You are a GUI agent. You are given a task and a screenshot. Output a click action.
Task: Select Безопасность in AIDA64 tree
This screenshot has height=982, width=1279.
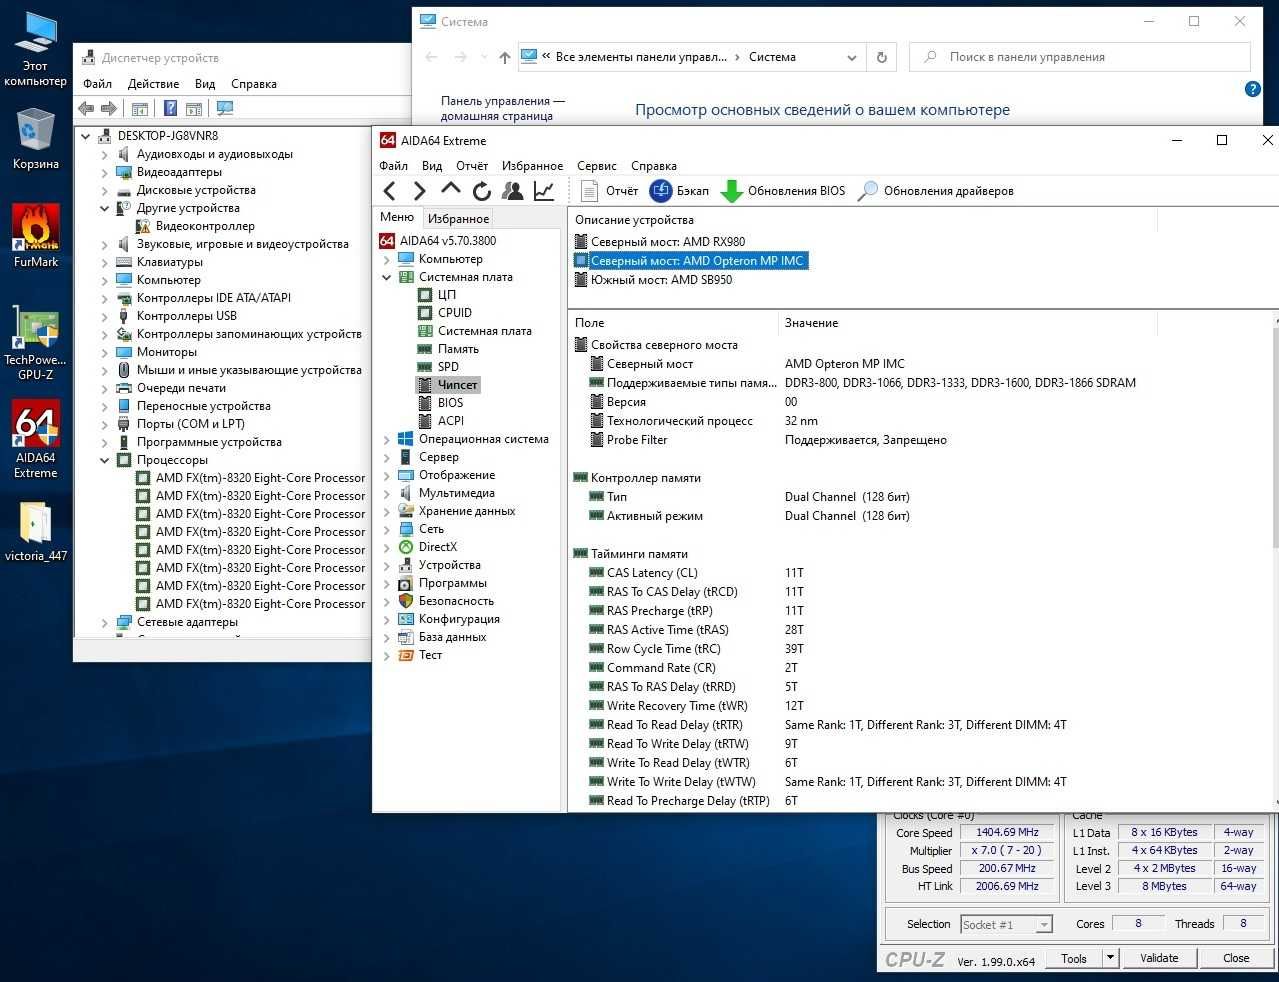click(x=446, y=601)
